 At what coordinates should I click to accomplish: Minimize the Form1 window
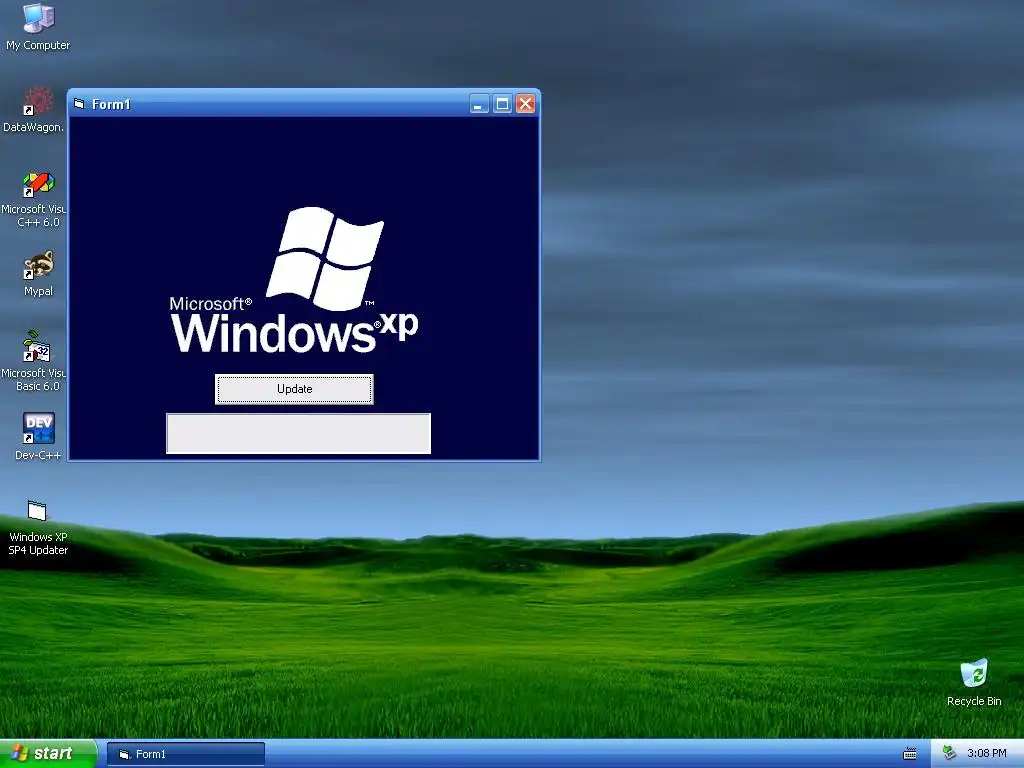click(x=479, y=104)
